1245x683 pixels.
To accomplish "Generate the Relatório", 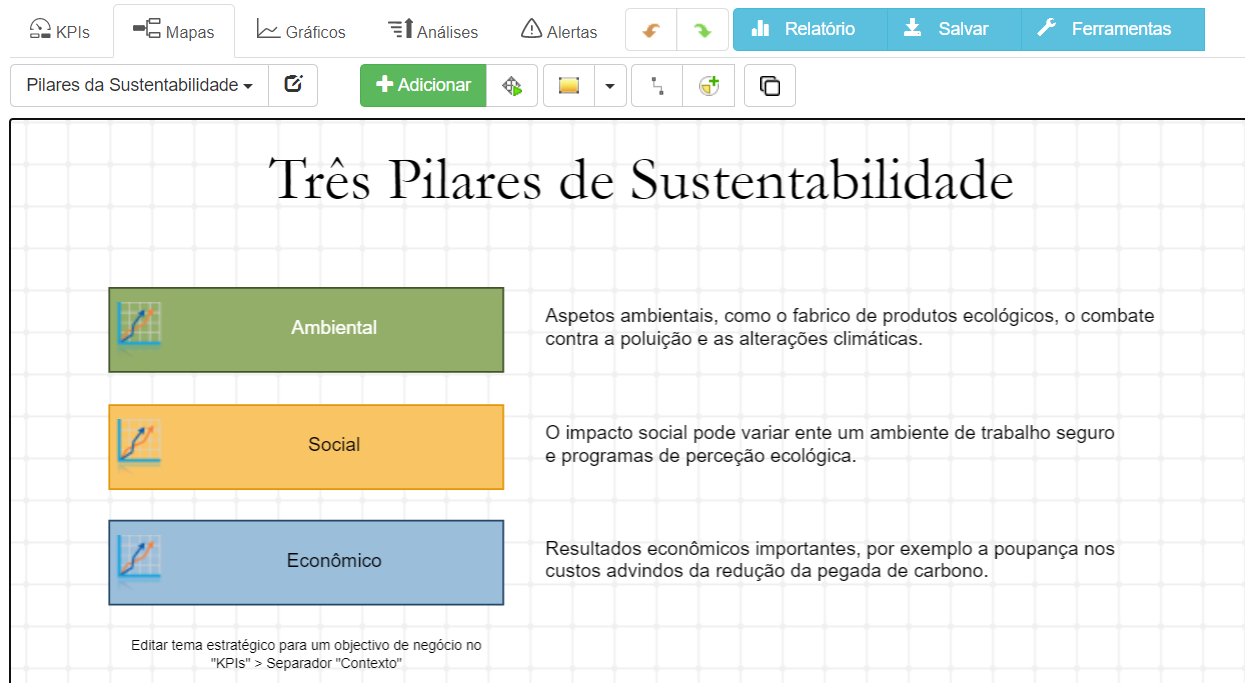I will coord(809,30).
